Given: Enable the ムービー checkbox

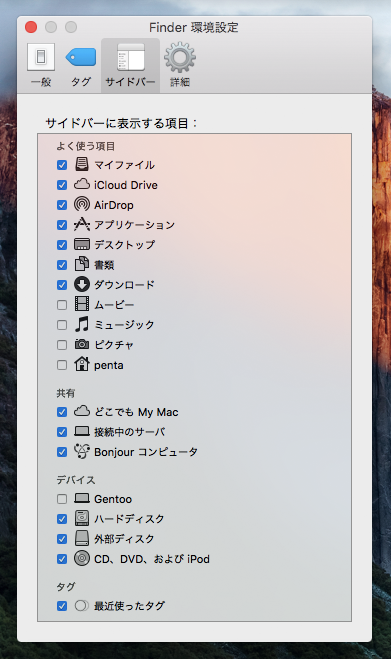Looking at the screenshot, I should 62,305.
